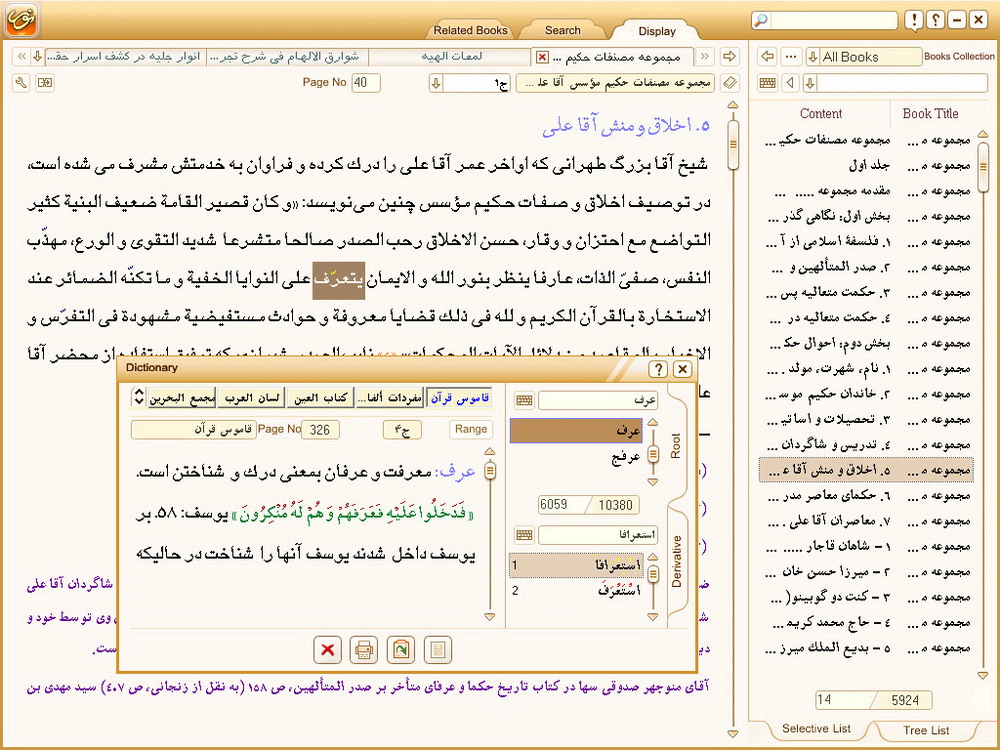The width and height of the screenshot is (1000, 750).
Task: Select the لسان العرب dictionary tab
Action: [x=251, y=399]
